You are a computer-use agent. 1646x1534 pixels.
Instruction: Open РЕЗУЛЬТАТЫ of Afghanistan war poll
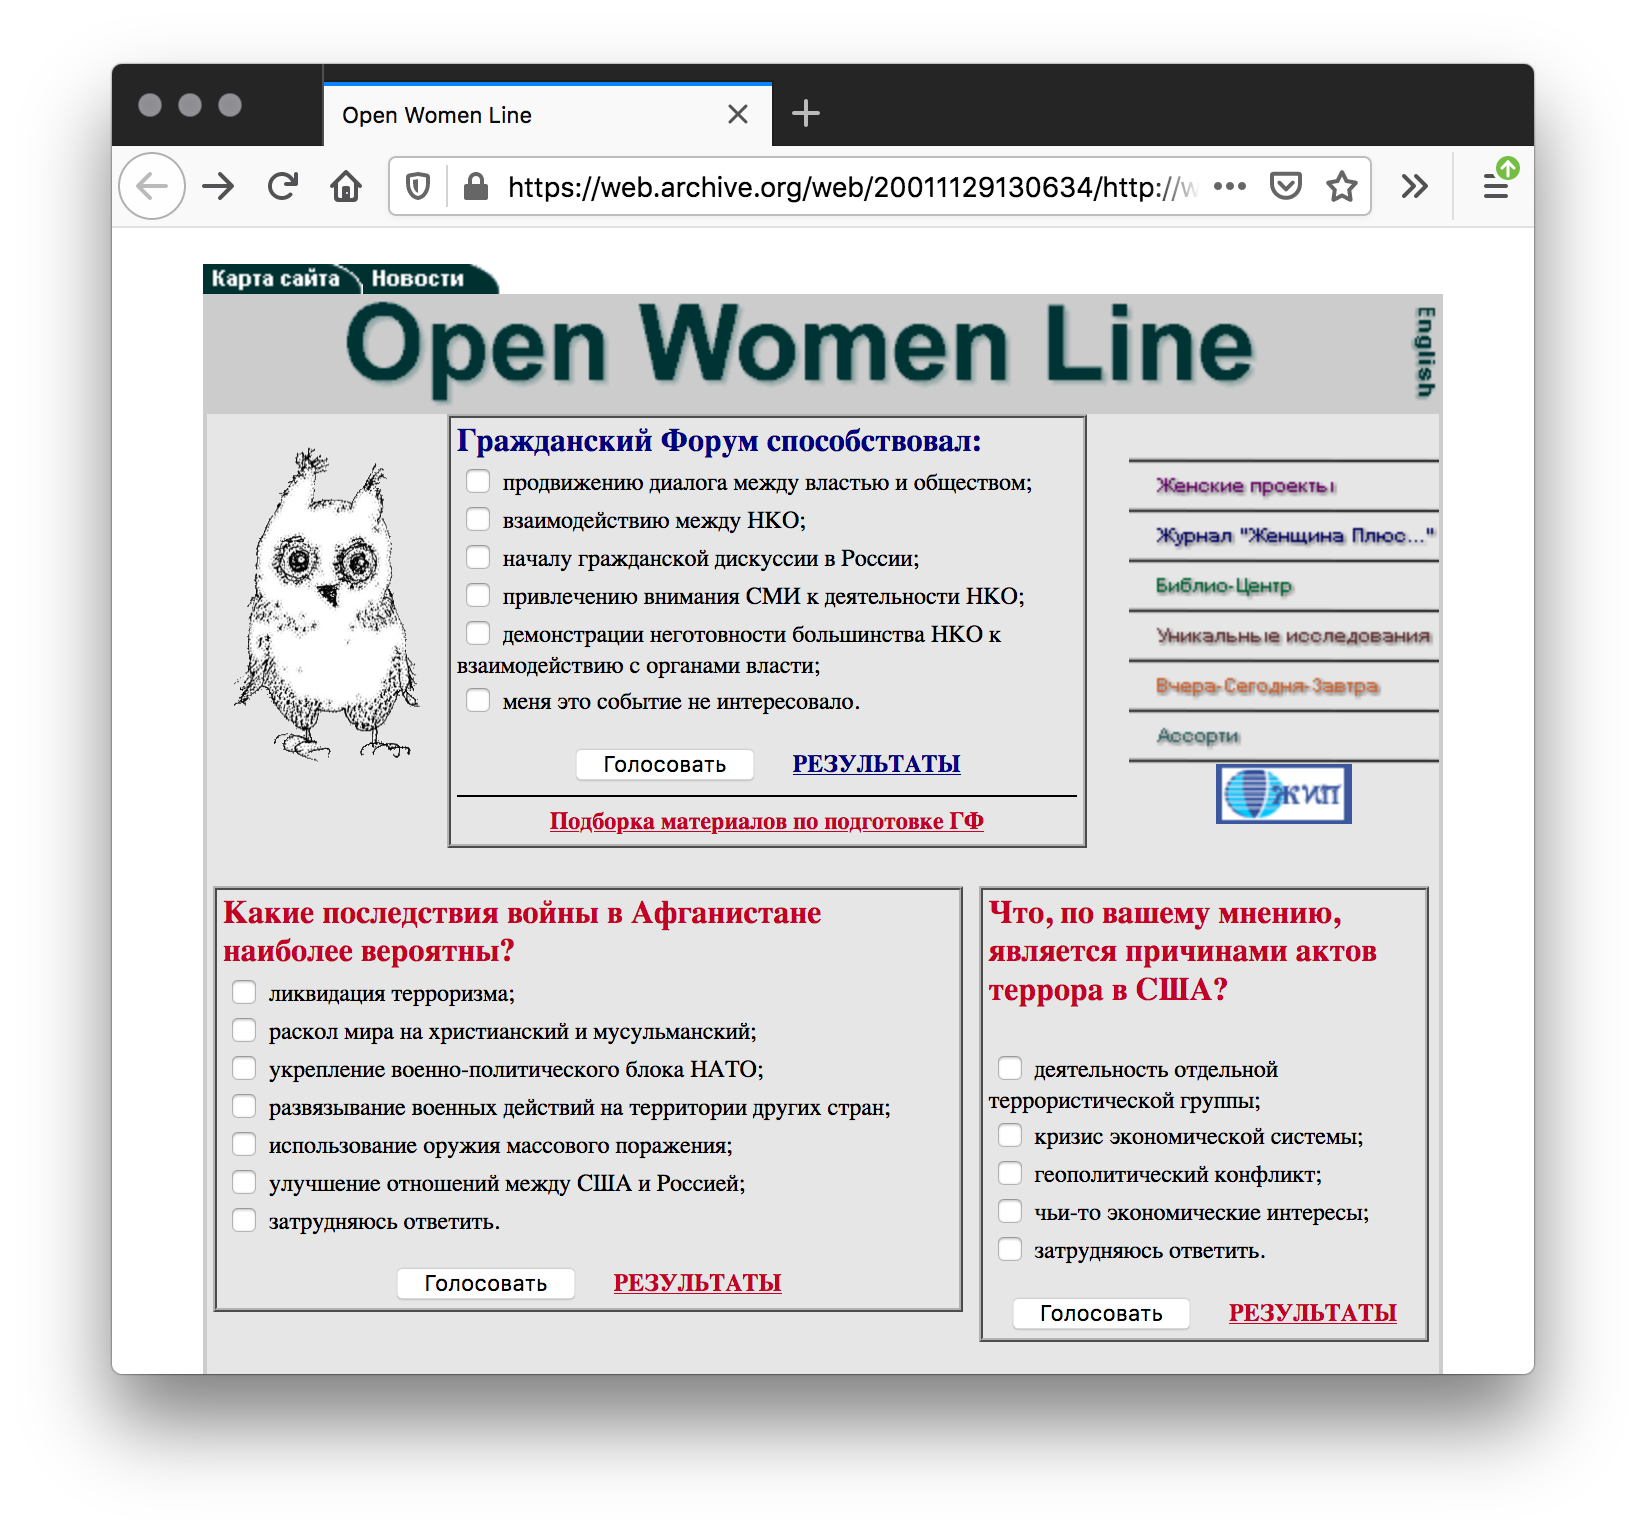tap(697, 1283)
